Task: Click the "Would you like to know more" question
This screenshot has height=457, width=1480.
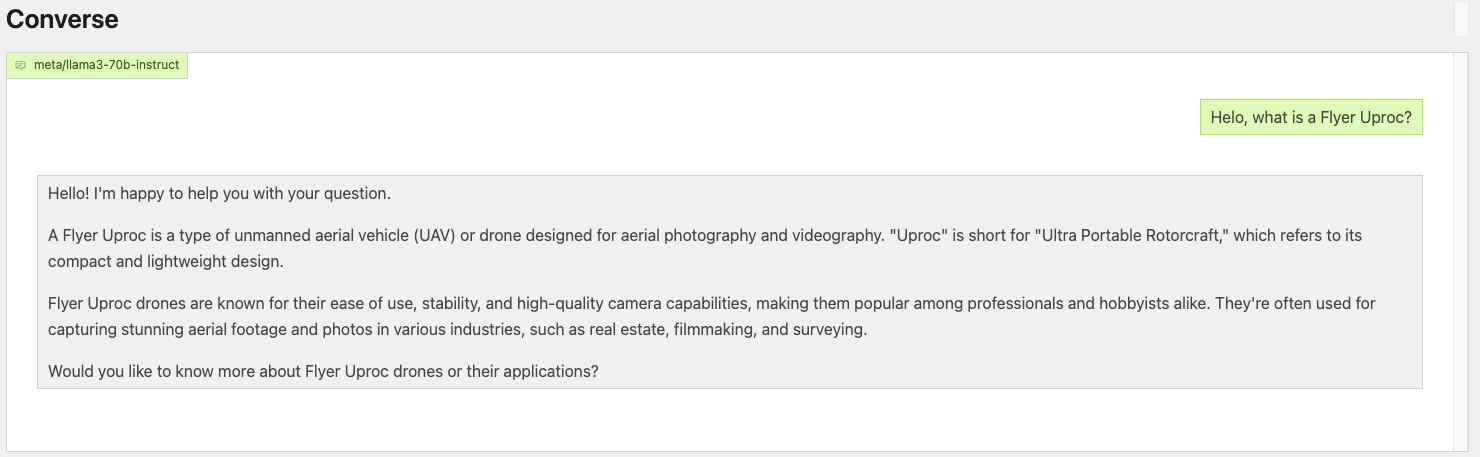Action: coord(323,371)
